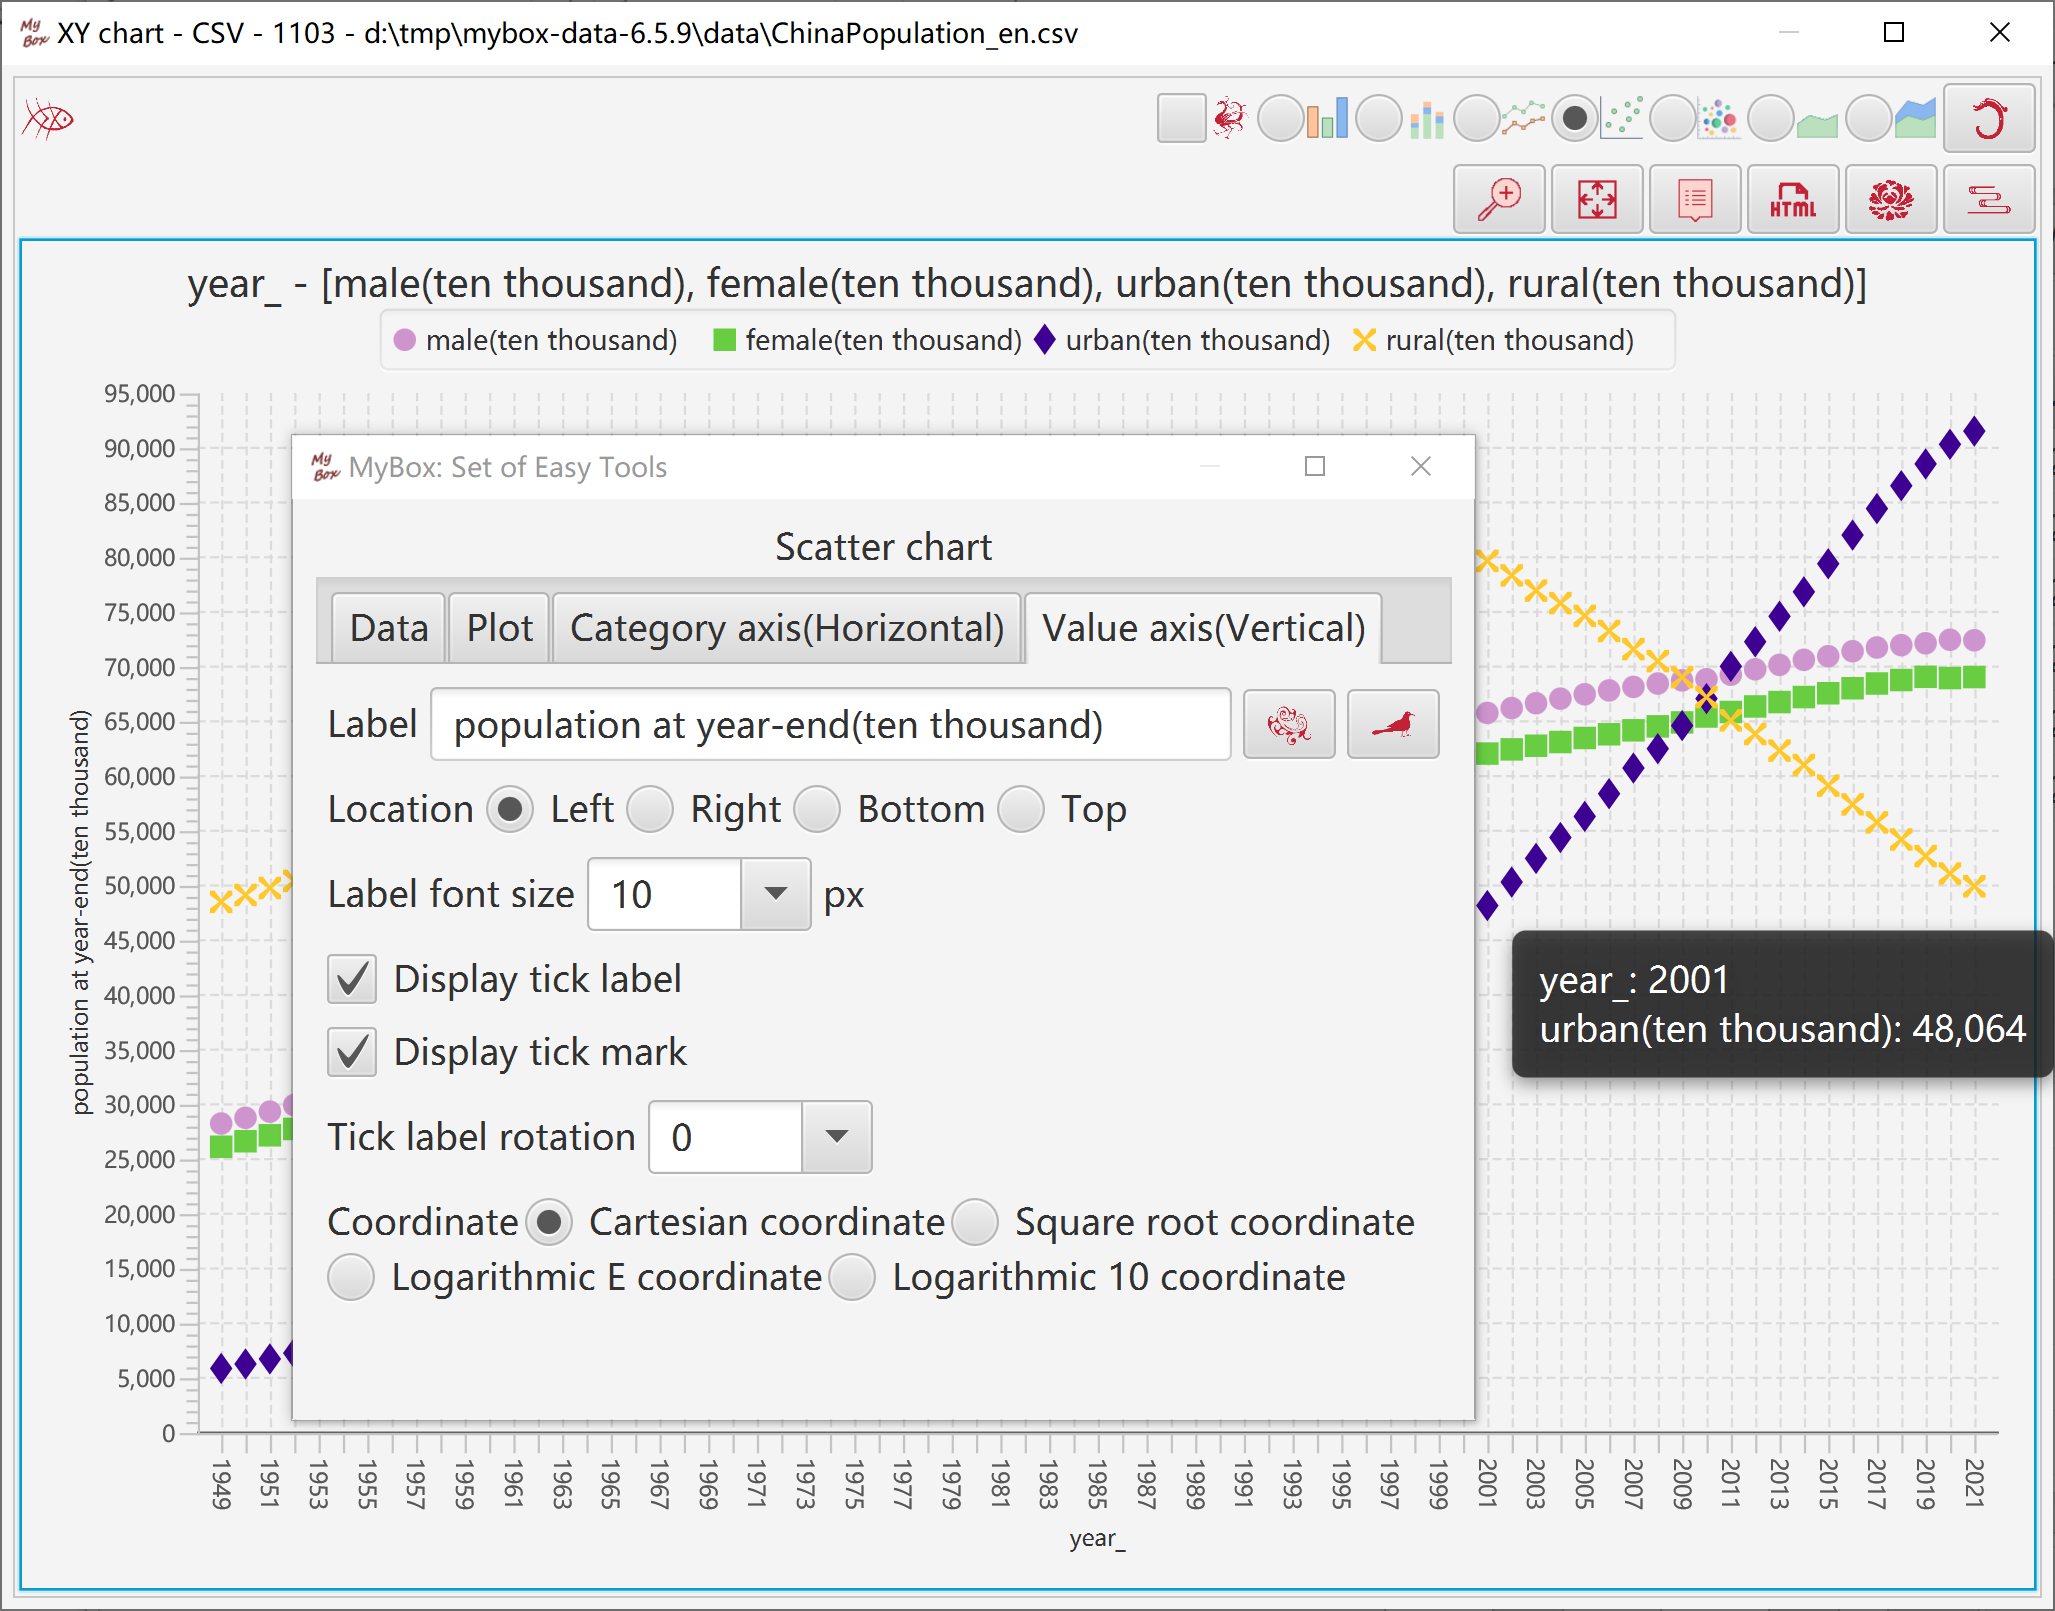The width and height of the screenshot is (2055, 1611).
Task: Click the red phoenix icon in toolbar
Action: [x=1229, y=118]
